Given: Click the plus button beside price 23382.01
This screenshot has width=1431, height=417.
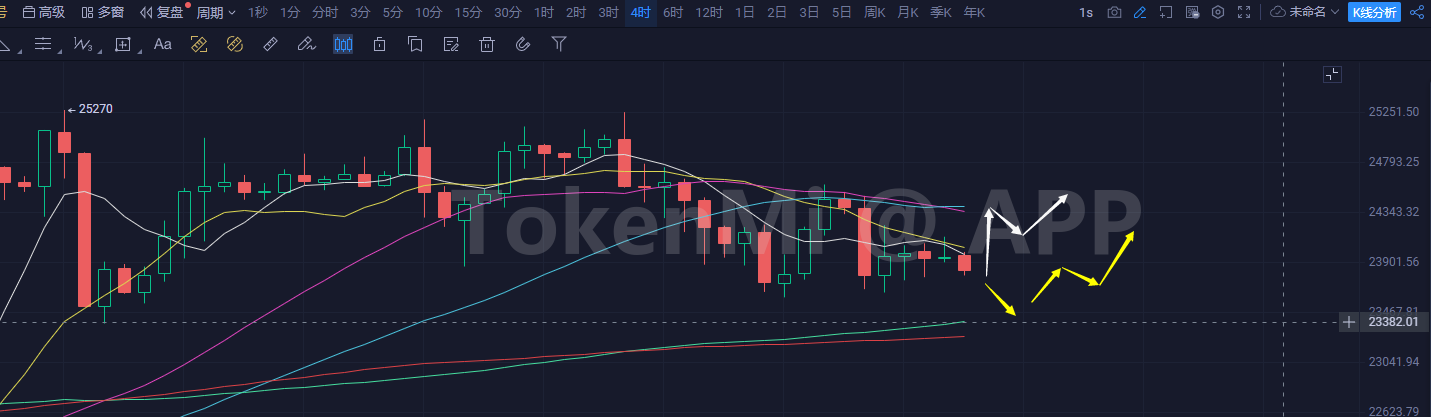Looking at the screenshot, I should point(1349,322).
